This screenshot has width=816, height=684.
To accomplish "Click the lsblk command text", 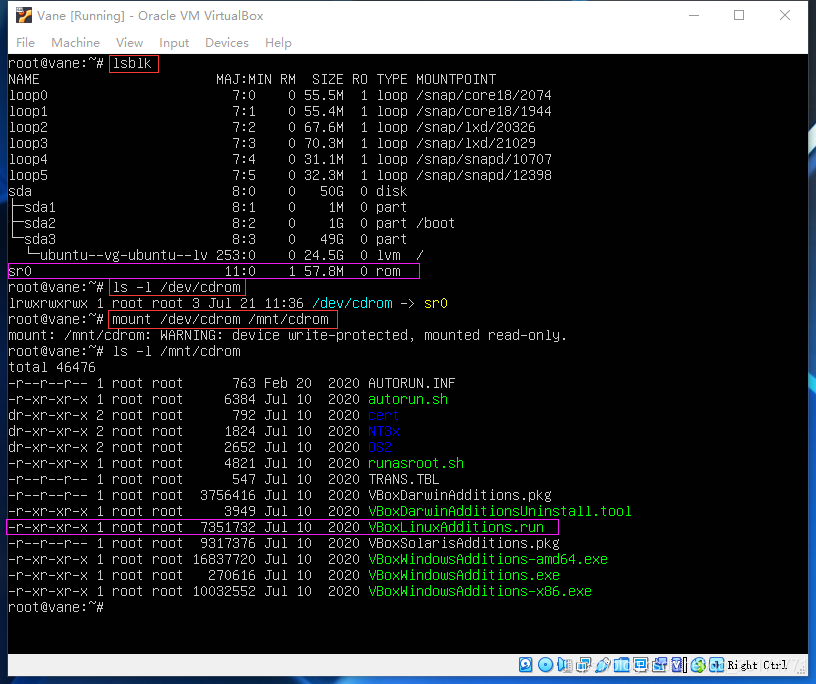I will [x=132, y=64].
